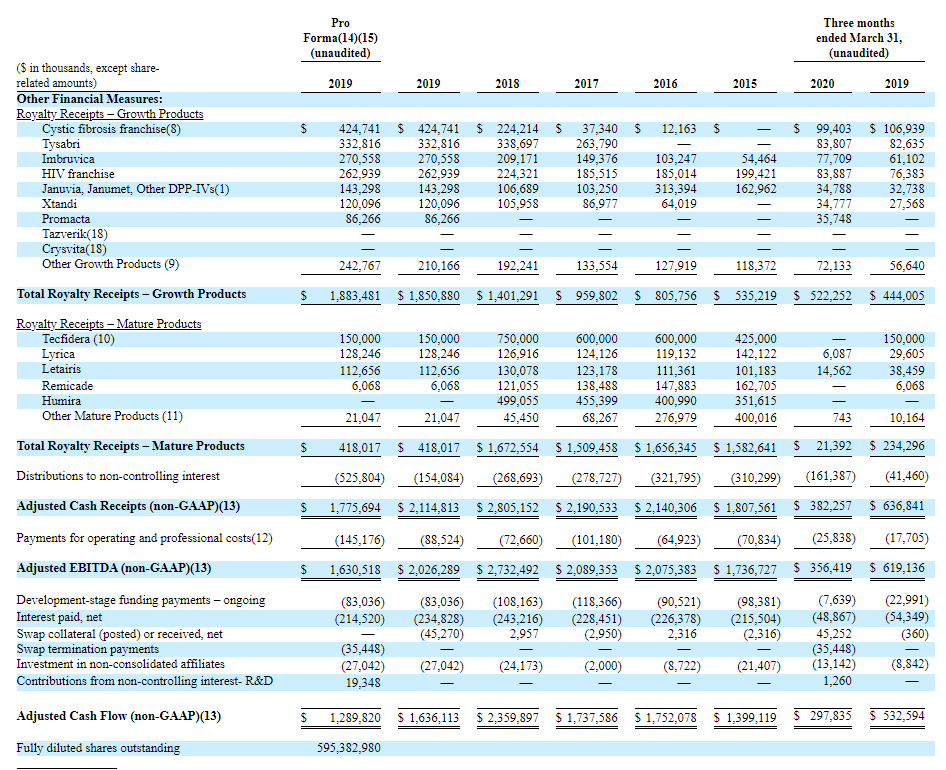Click the 2020 column header
This screenshot has width=946, height=770.
pyautogui.click(x=822, y=84)
